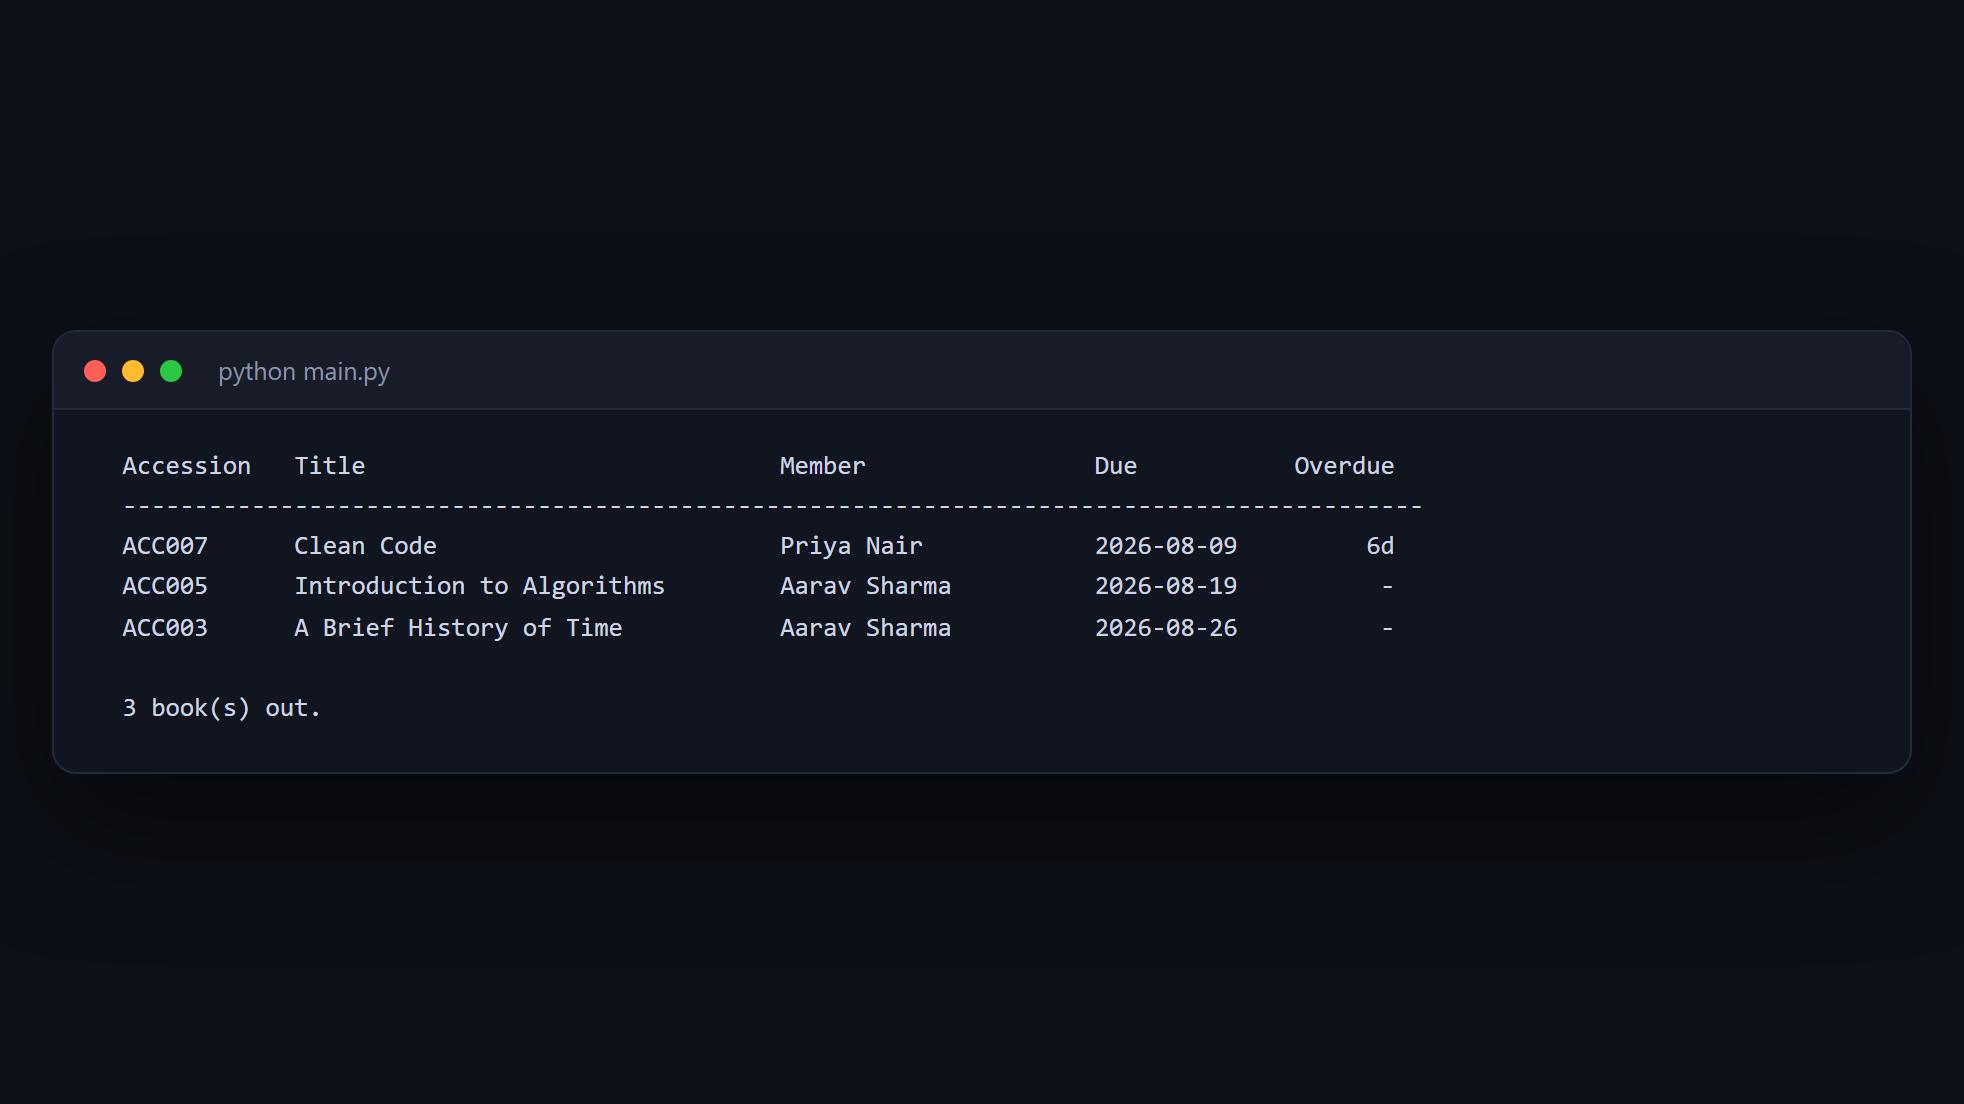Click the title Clean Code
Image resolution: width=1964 pixels, height=1104 pixels.
coord(366,546)
